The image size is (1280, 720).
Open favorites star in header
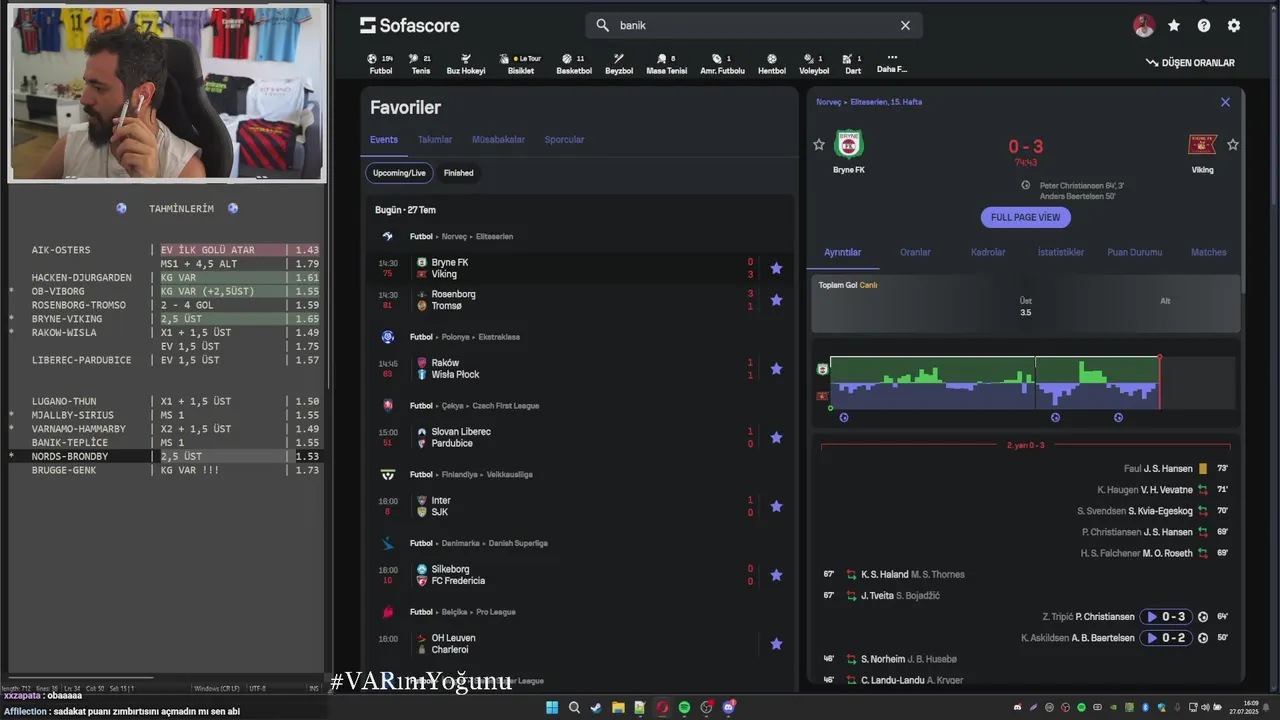pos(1174,26)
